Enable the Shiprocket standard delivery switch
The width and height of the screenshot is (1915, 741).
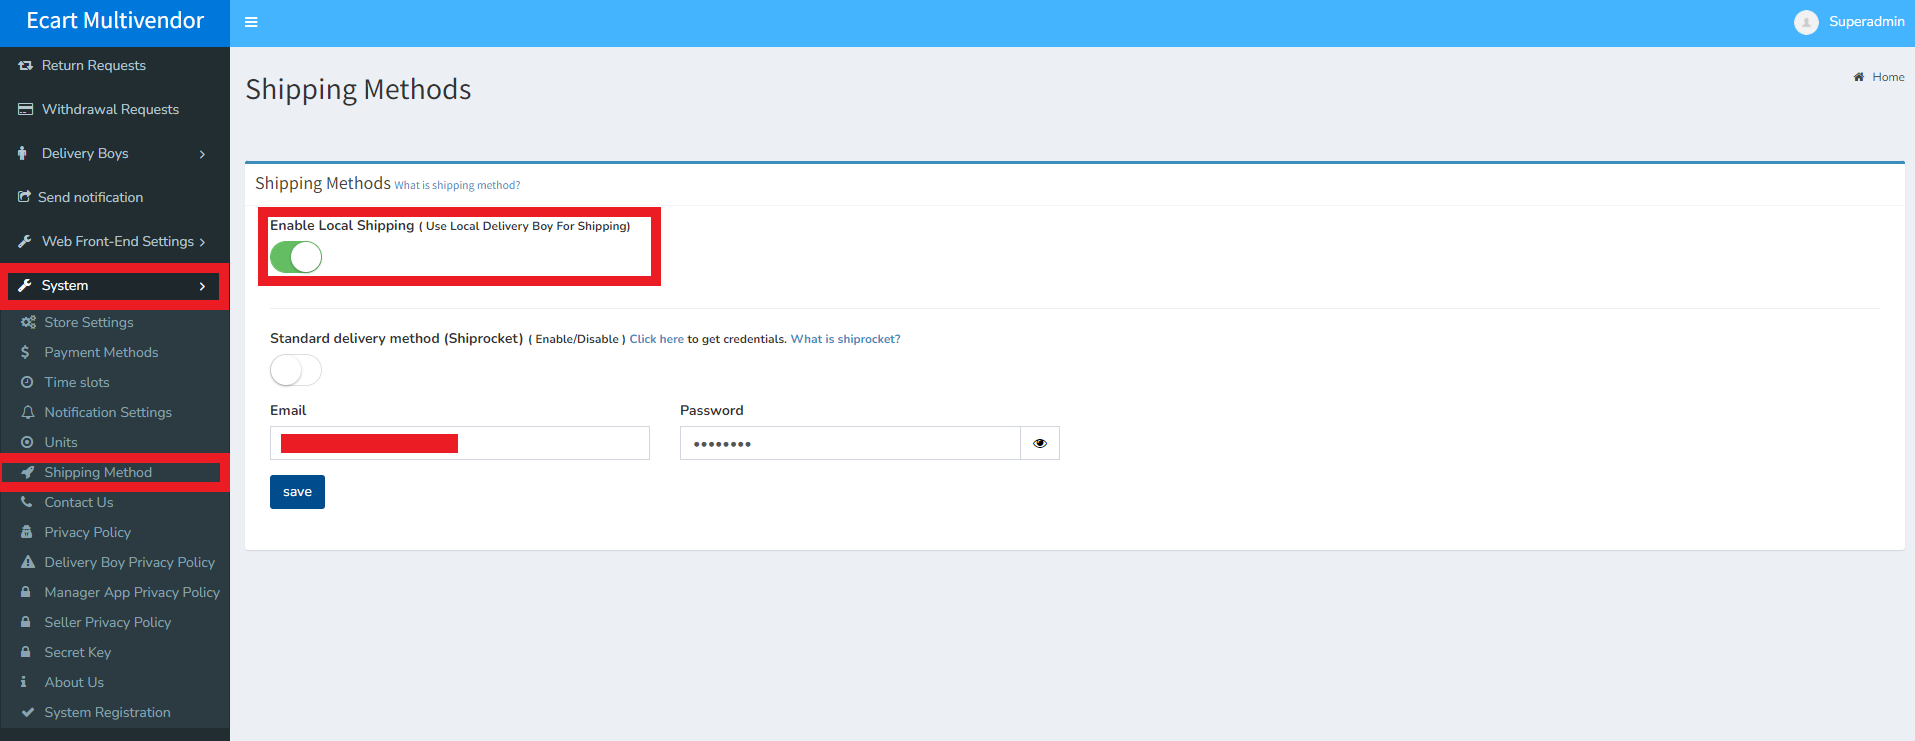296,370
